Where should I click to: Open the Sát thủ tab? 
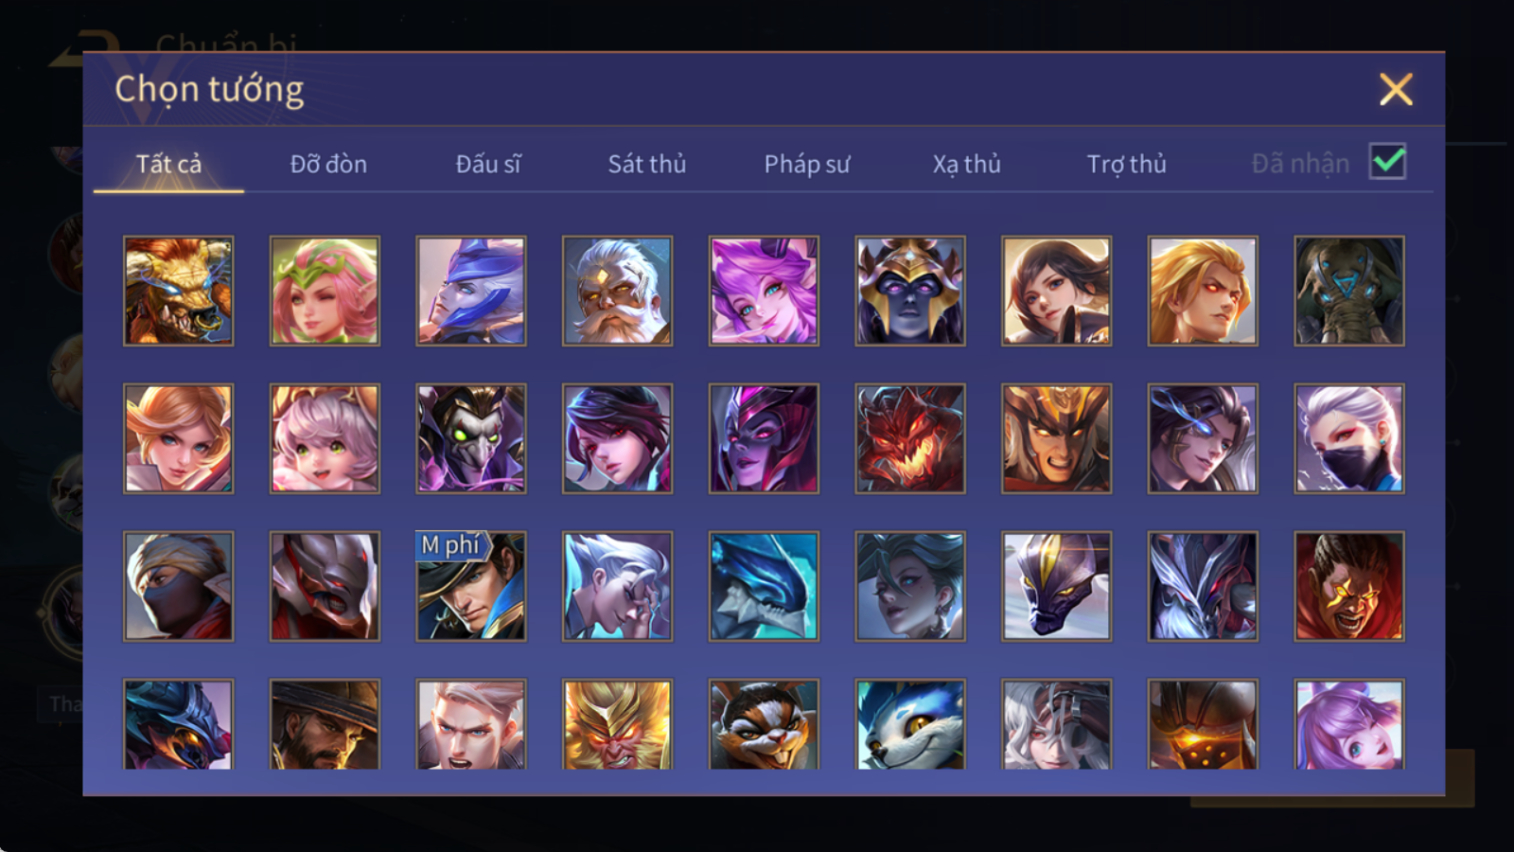[647, 164]
